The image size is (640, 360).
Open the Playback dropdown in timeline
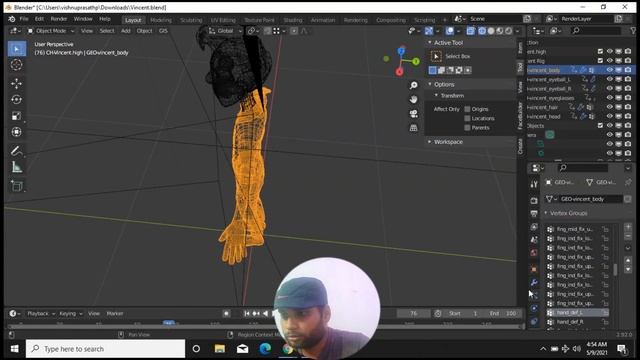tap(40, 313)
